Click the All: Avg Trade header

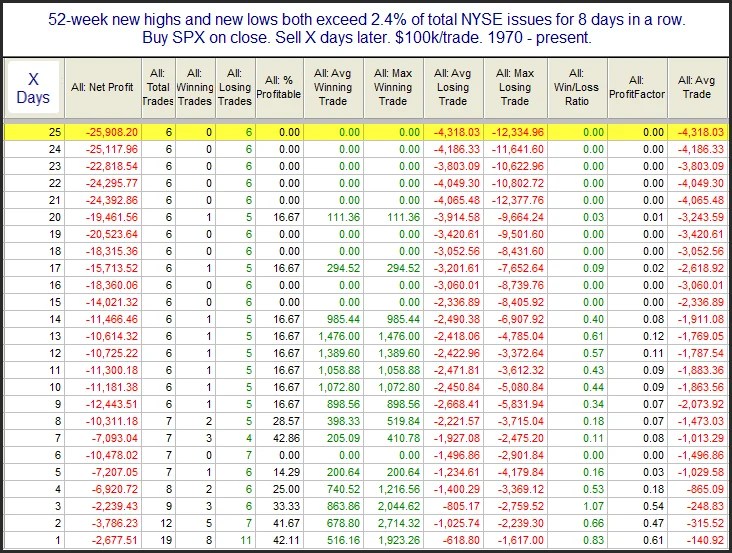tap(697, 87)
